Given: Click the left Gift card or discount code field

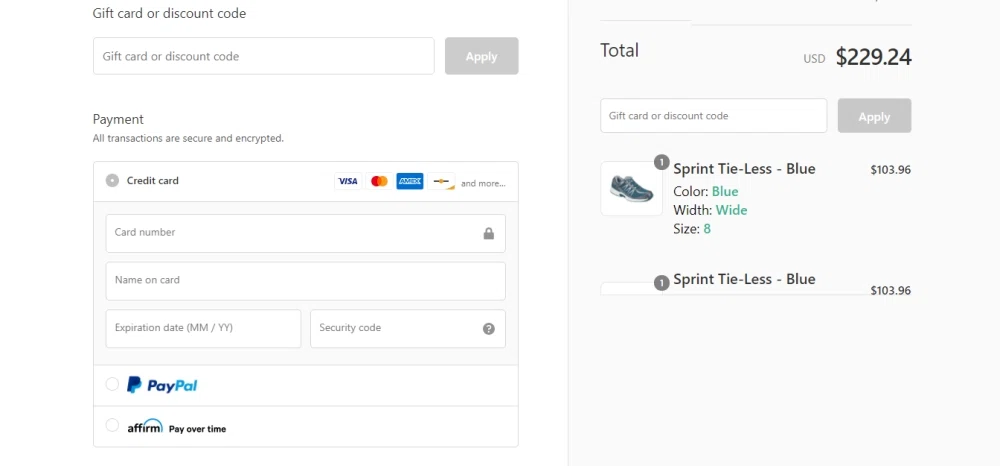Looking at the screenshot, I should [263, 56].
